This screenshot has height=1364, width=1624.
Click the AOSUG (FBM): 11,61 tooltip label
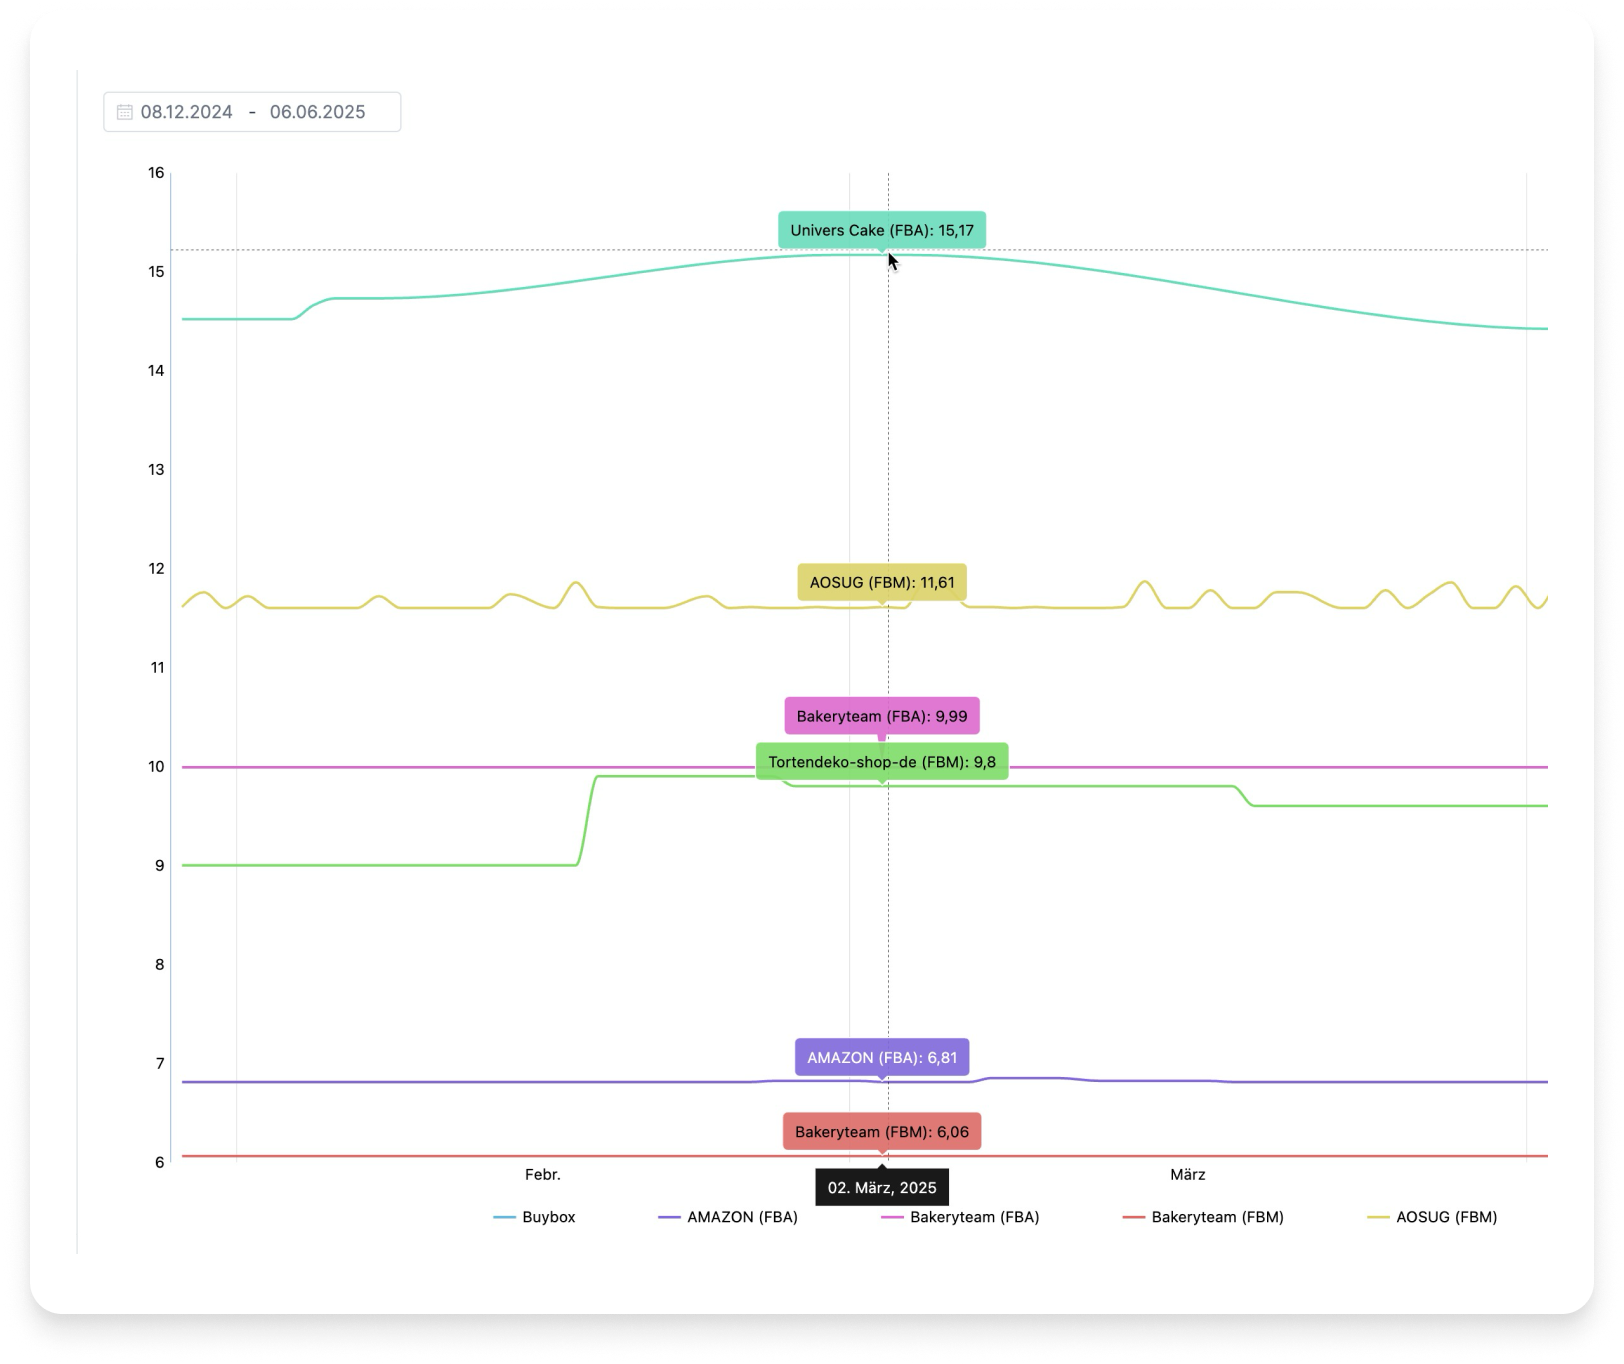[x=882, y=582]
